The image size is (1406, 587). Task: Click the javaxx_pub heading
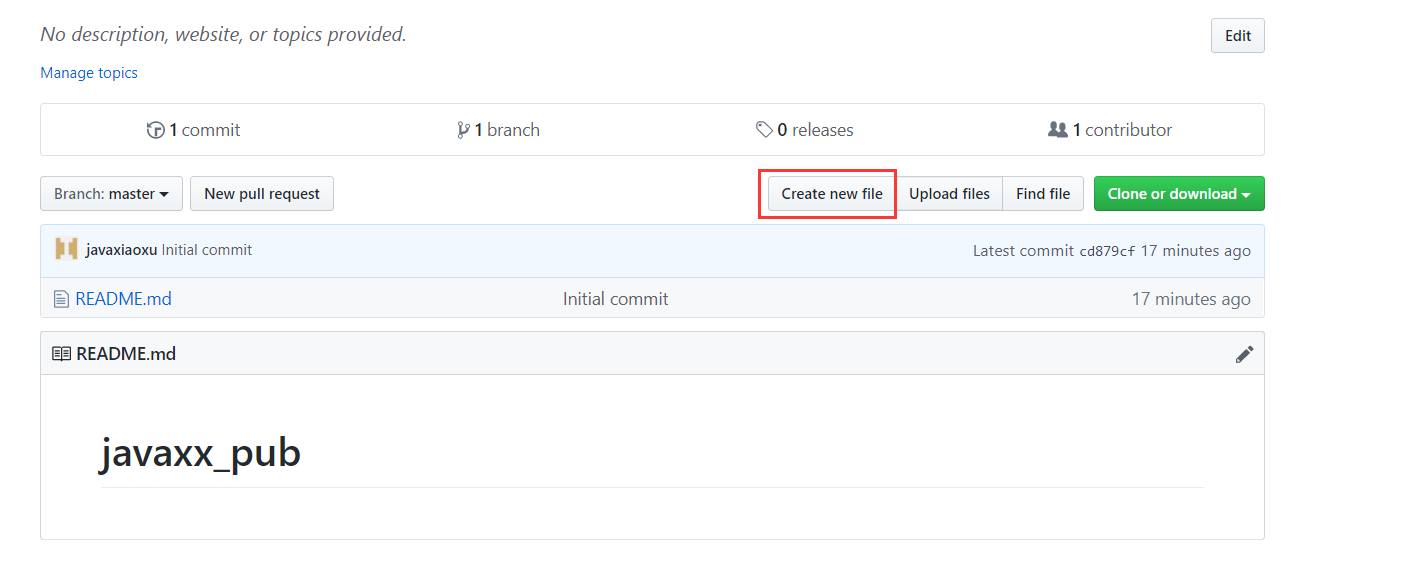[x=200, y=453]
